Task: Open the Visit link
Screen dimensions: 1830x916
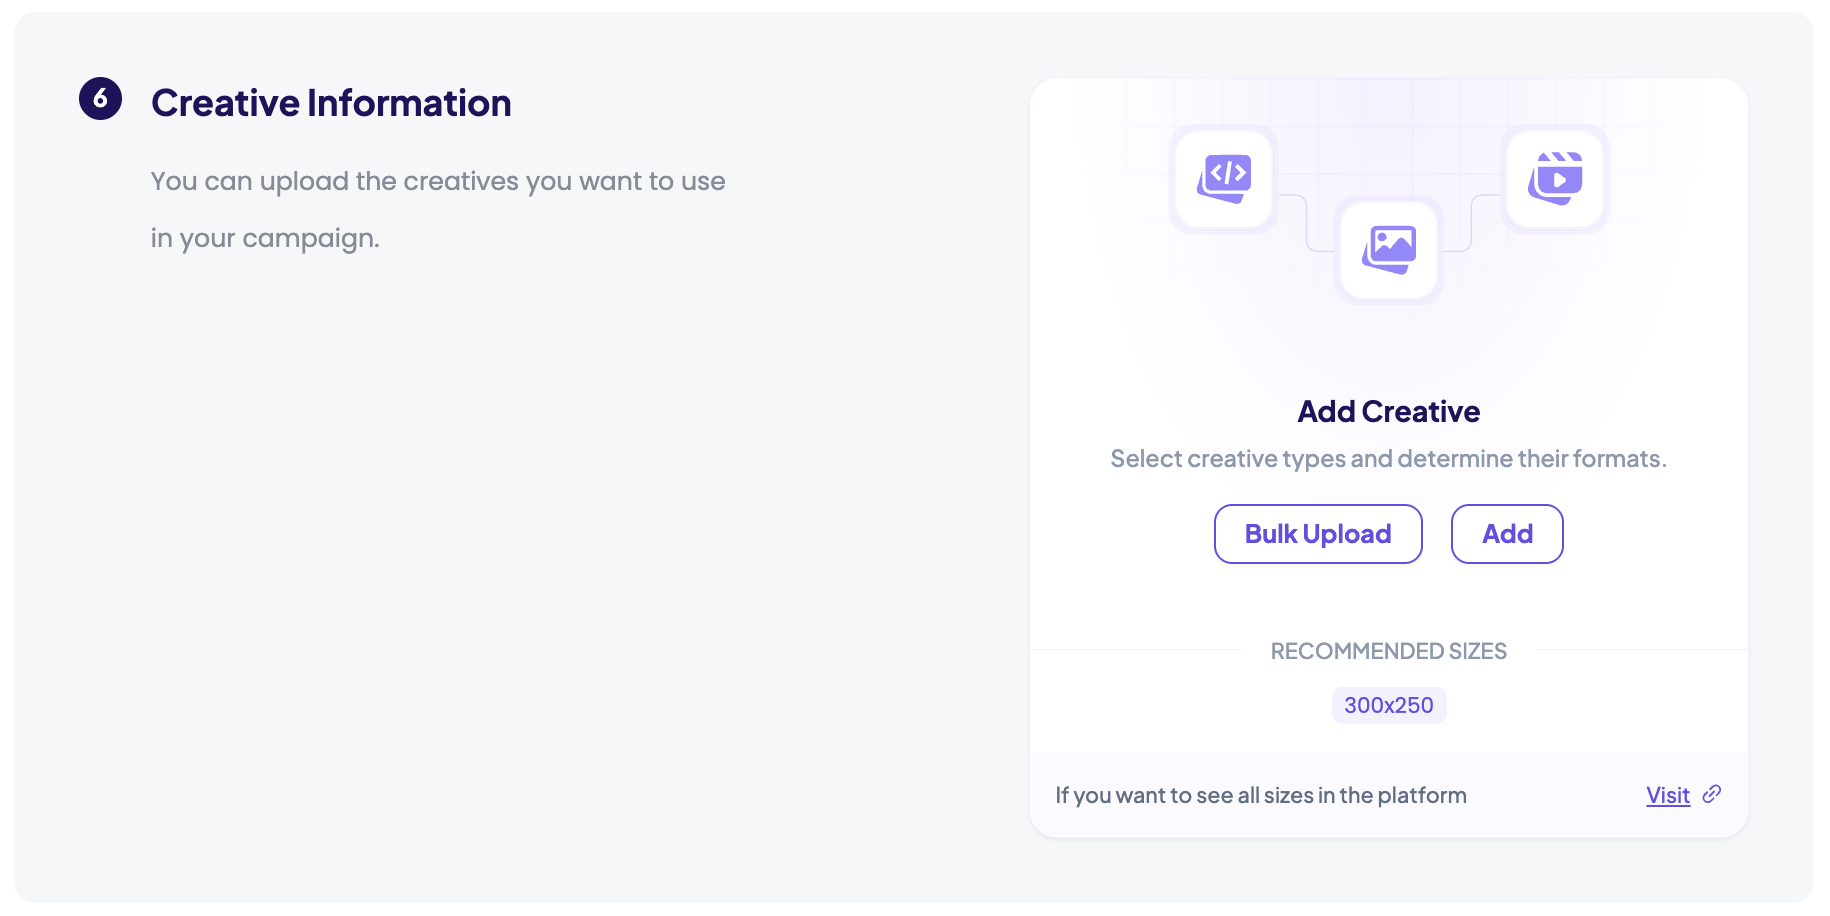Action: (x=1667, y=796)
